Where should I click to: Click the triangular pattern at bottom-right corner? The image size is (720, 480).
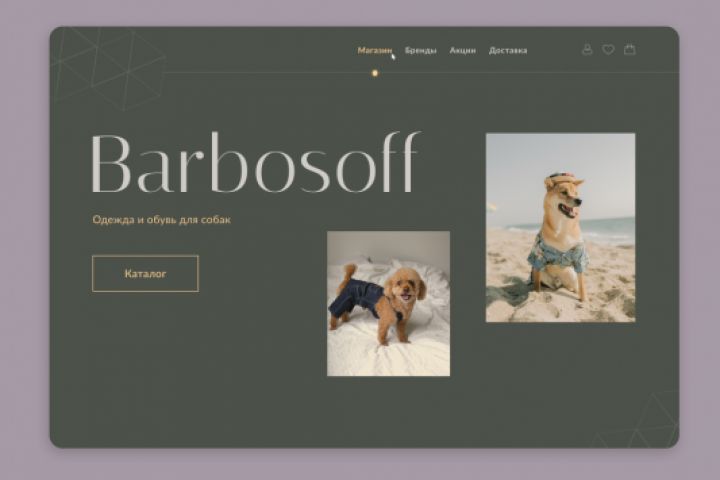639,421
